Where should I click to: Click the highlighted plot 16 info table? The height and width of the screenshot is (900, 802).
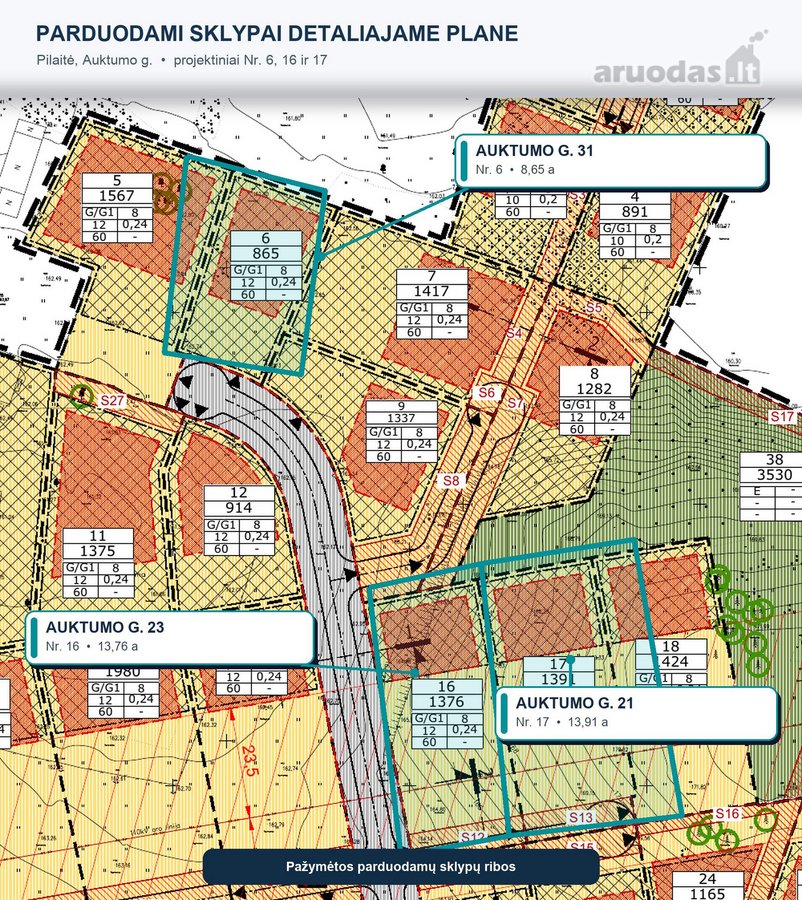[x=447, y=713]
